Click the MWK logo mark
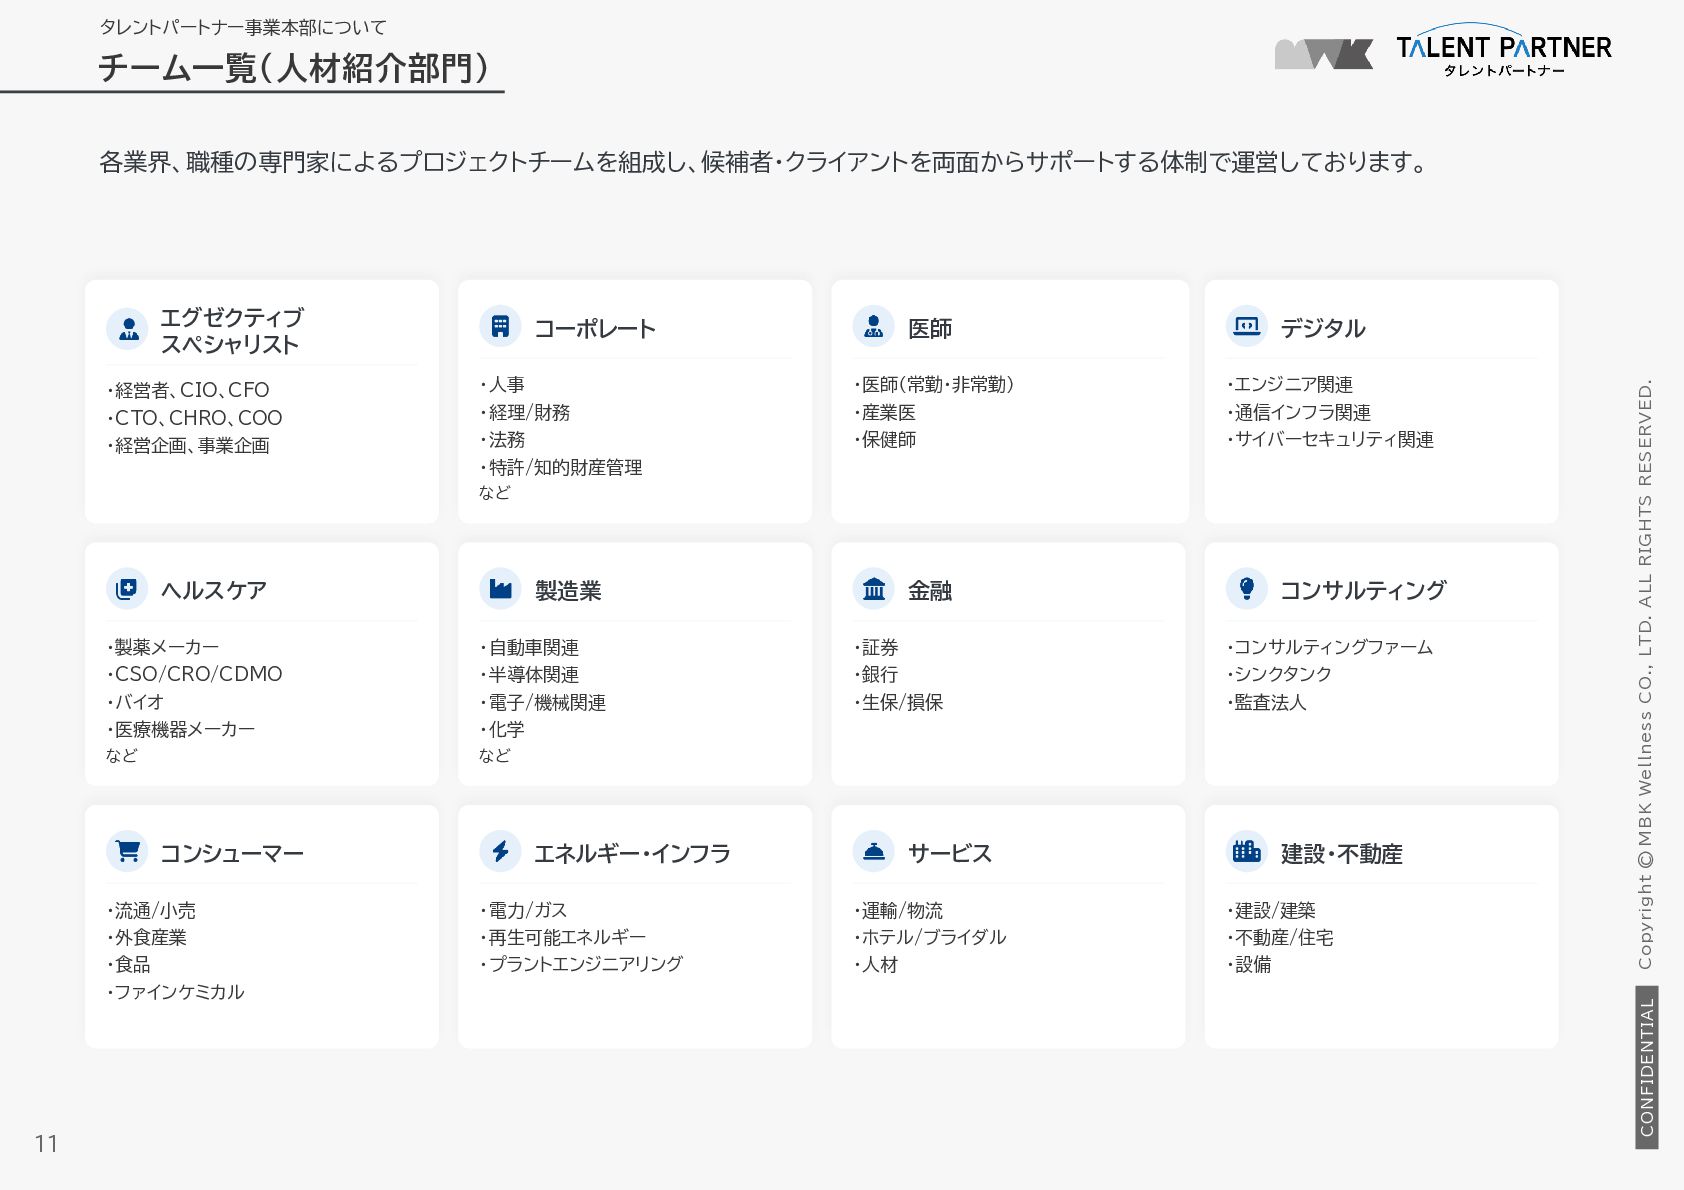 (1323, 54)
